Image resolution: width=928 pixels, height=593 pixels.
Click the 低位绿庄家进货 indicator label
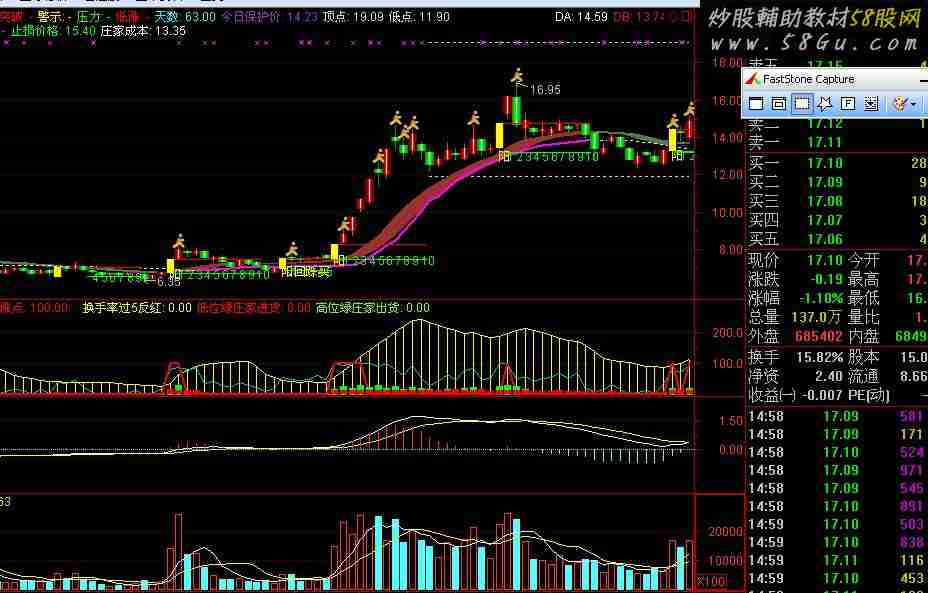tap(254, 308)
